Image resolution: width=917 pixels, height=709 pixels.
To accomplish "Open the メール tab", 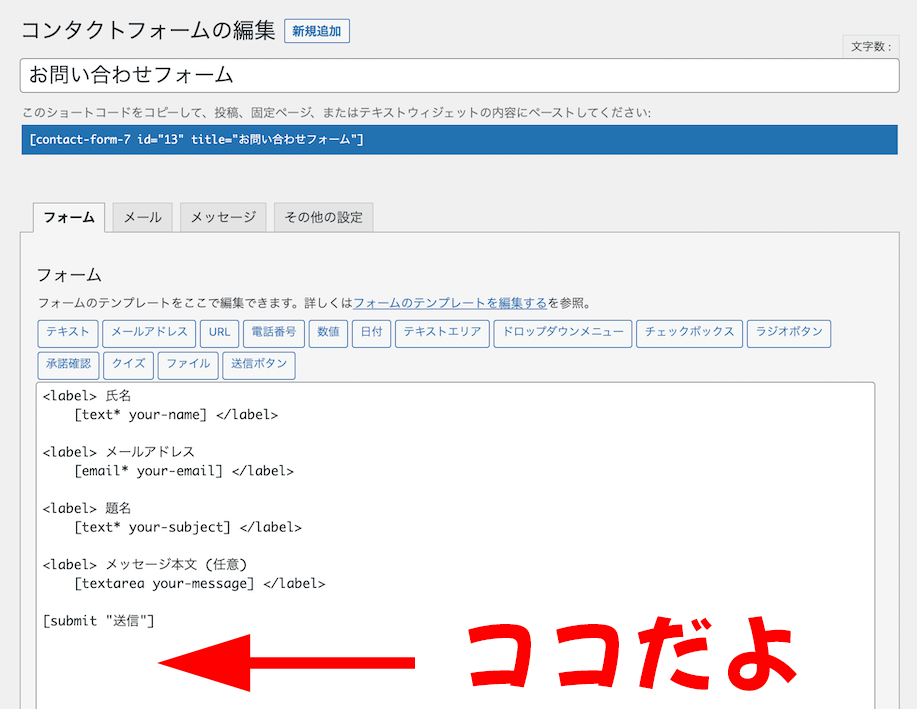I will click(x=142, y=218).
